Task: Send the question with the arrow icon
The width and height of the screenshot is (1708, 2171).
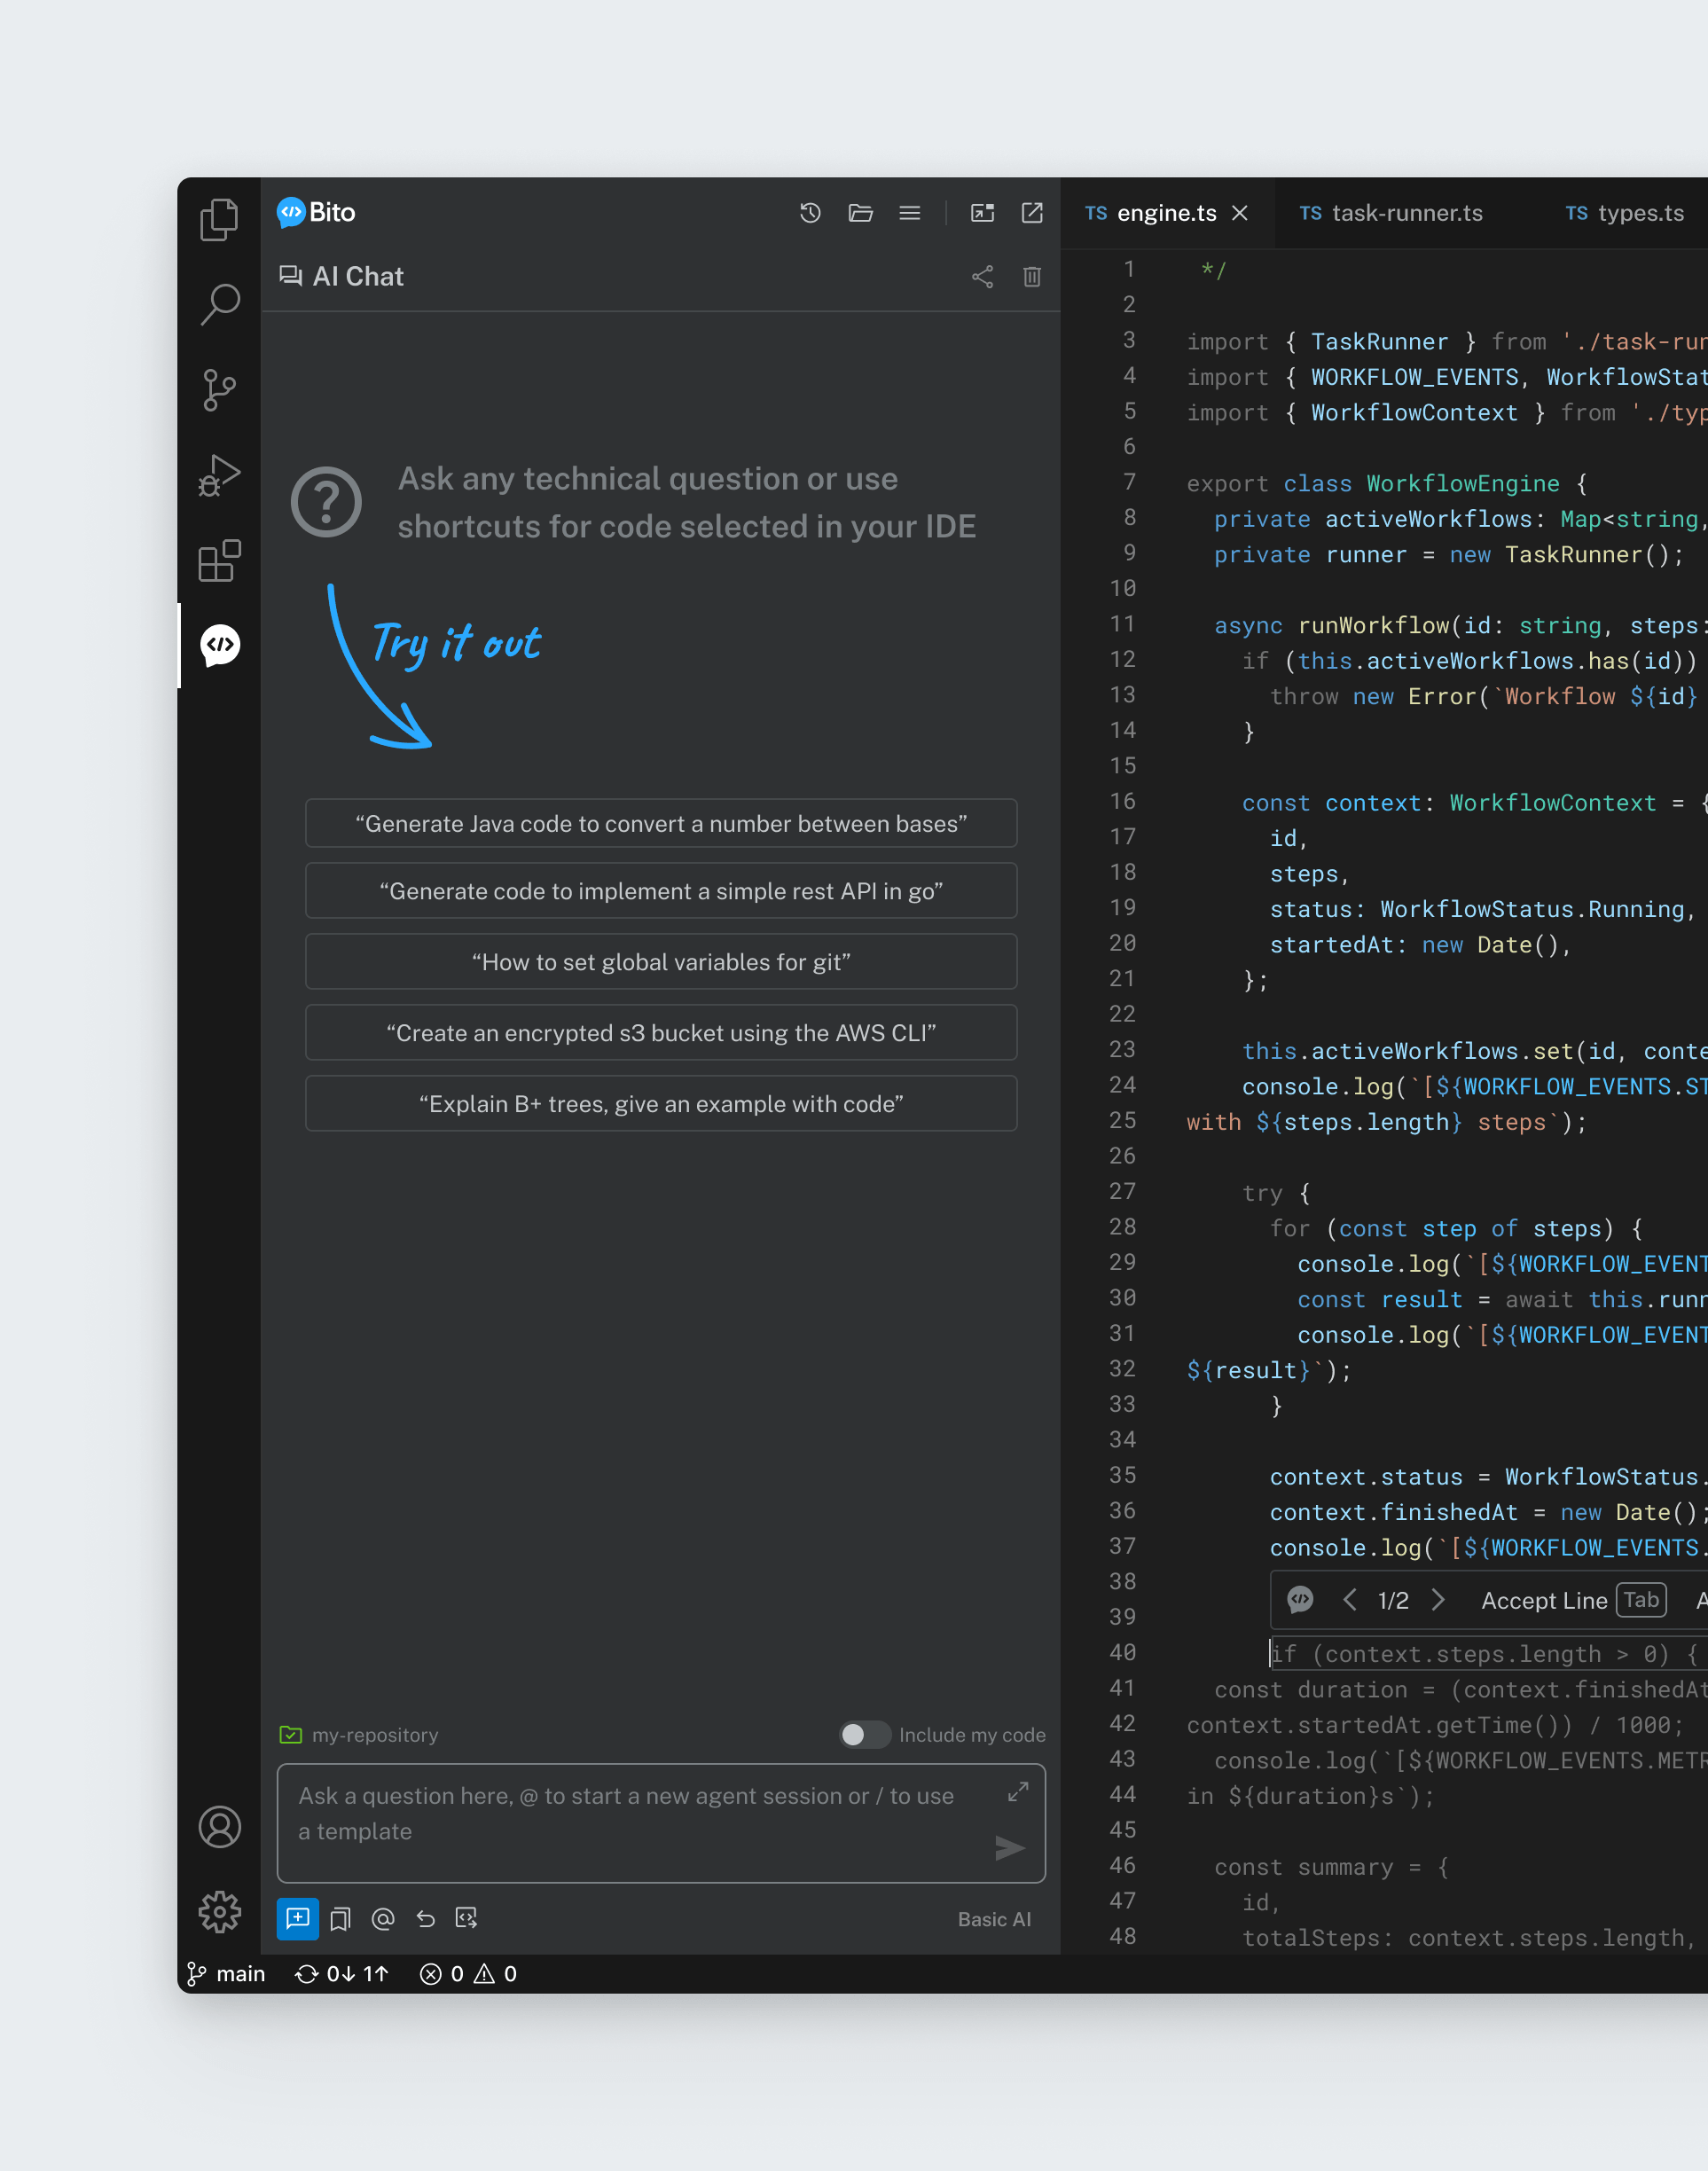Action: (1010, 1848)
